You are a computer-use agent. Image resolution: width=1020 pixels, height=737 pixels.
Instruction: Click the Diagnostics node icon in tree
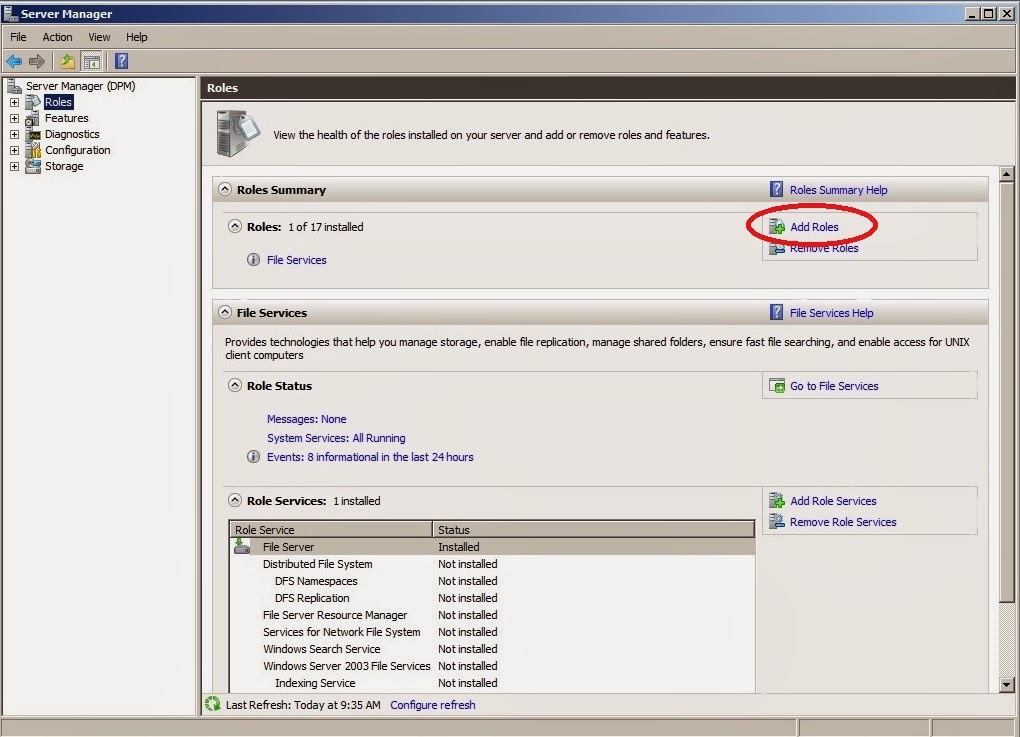(x=33, y=134)
